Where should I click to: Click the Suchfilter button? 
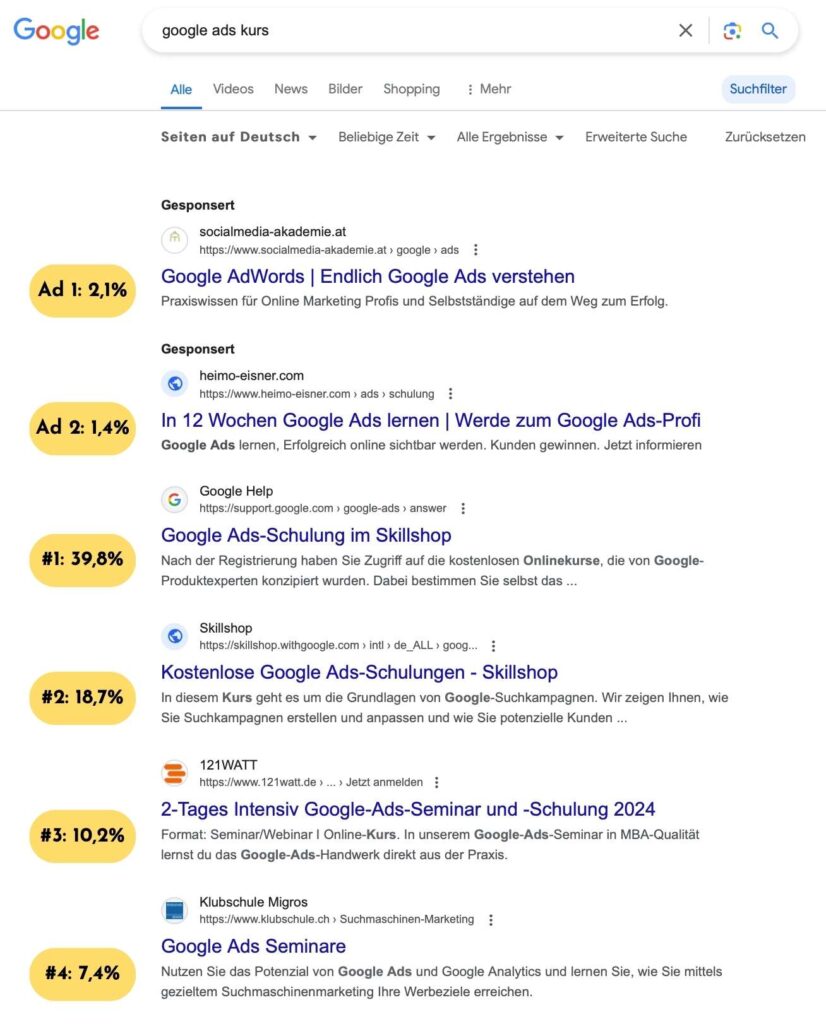tap(758, 89)
